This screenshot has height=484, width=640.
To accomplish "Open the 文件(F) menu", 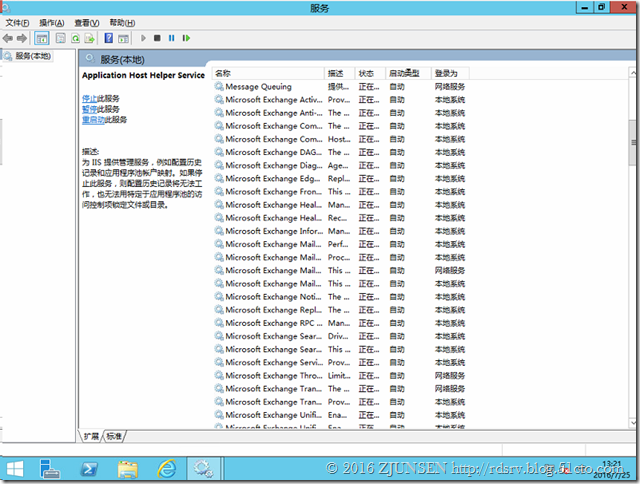I will coord(17,23).
